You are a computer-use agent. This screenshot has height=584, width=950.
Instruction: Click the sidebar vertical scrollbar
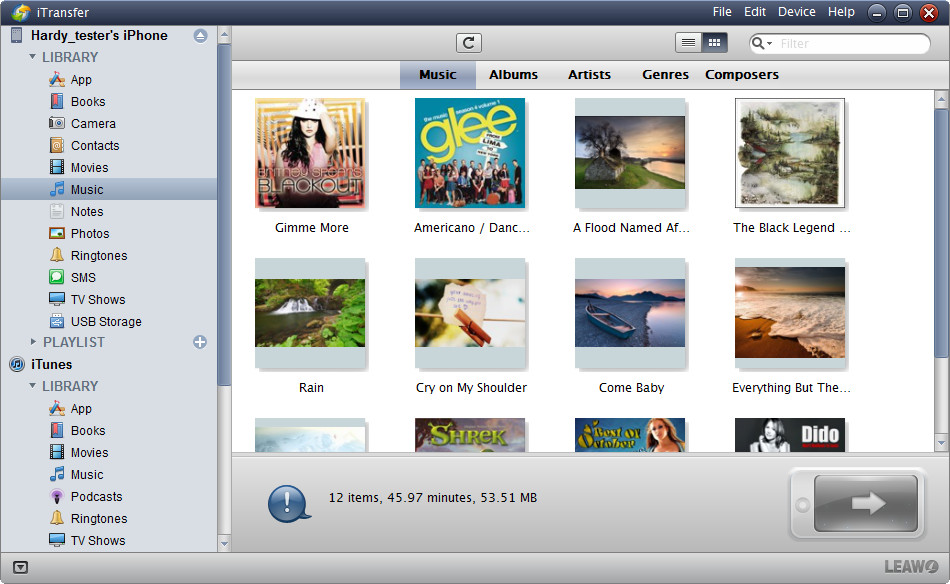click(x=224, y=200)
